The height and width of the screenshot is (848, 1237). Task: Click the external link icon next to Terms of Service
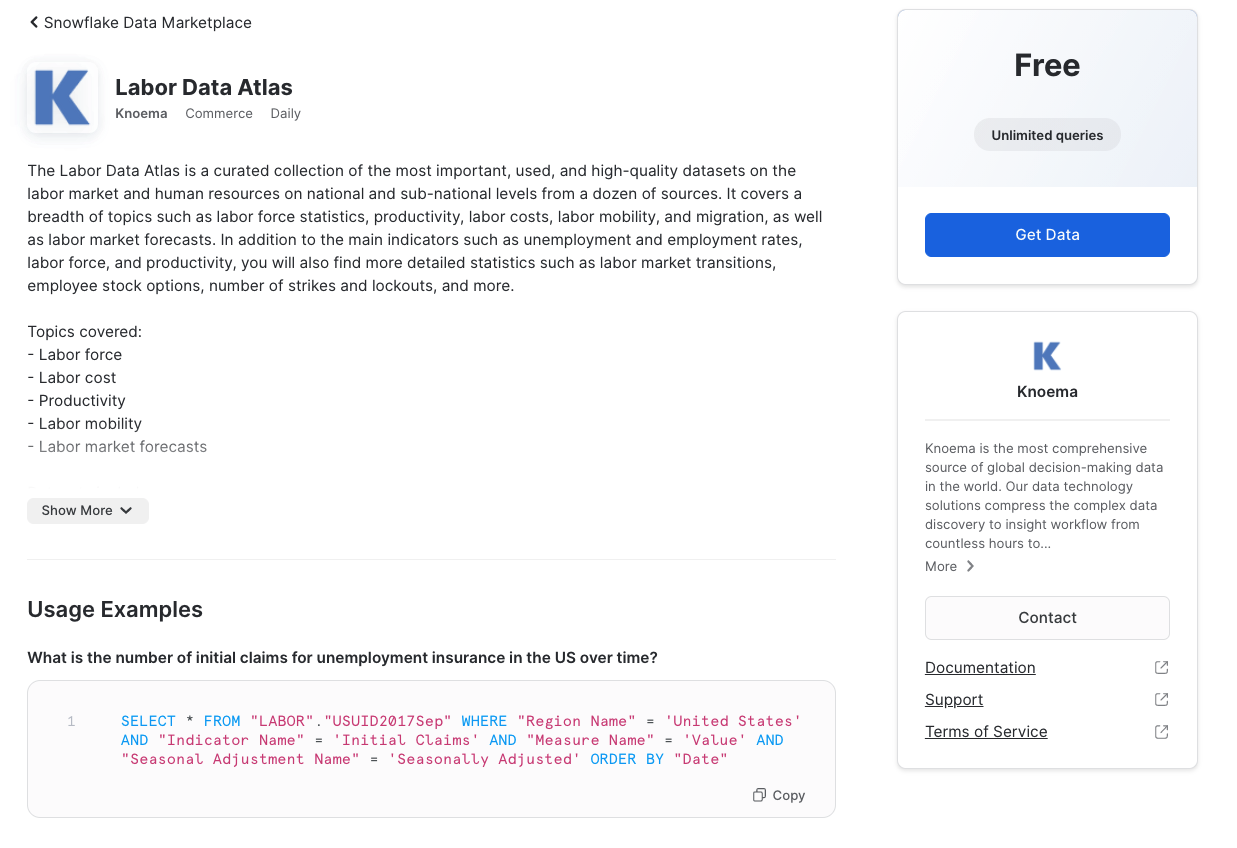point(1161,732)
